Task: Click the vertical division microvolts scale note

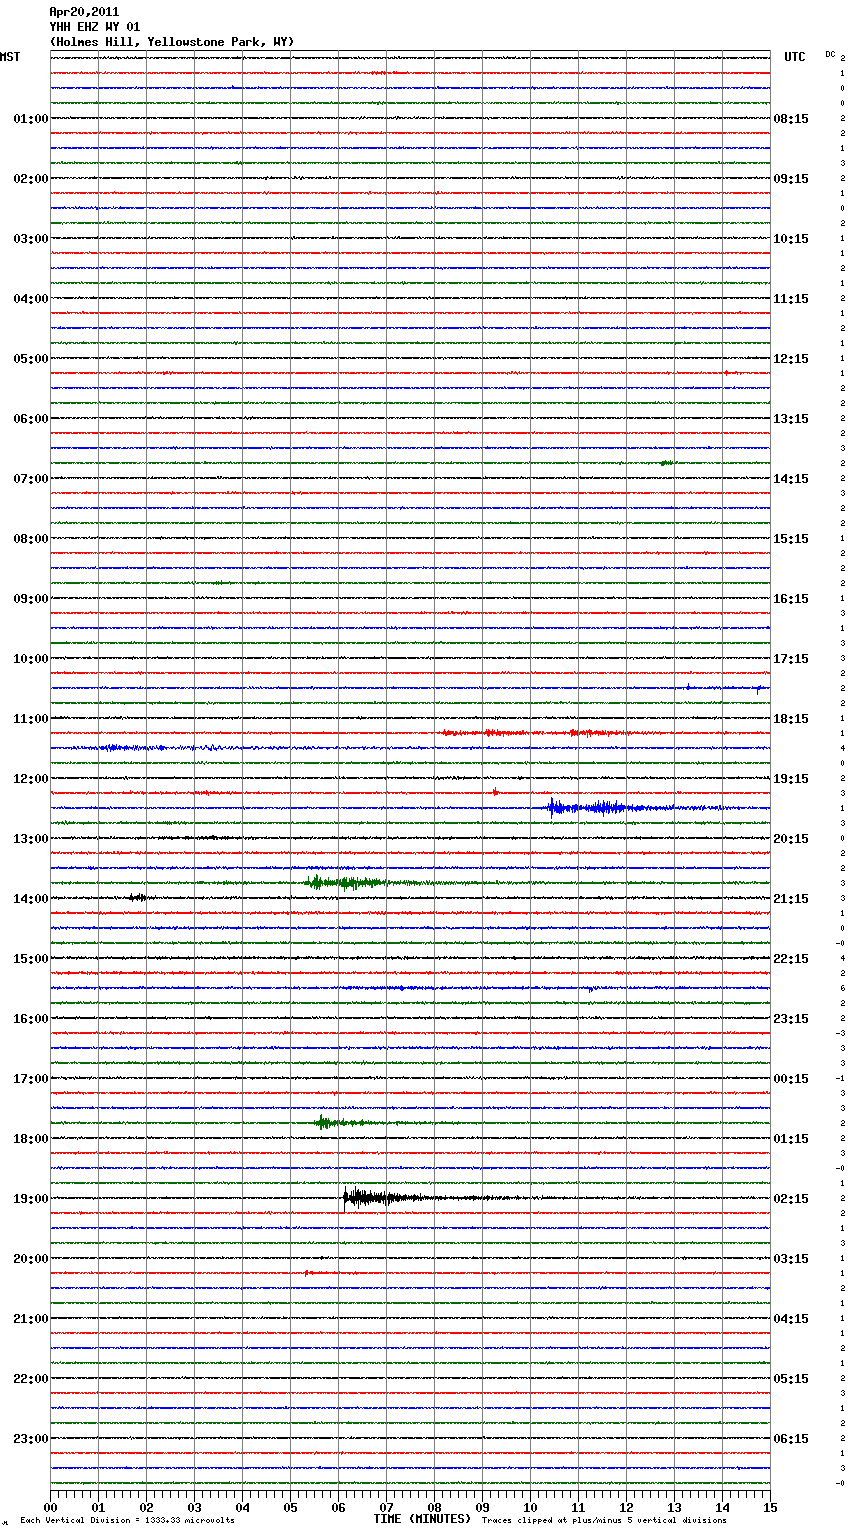Action: [127, 1521]
